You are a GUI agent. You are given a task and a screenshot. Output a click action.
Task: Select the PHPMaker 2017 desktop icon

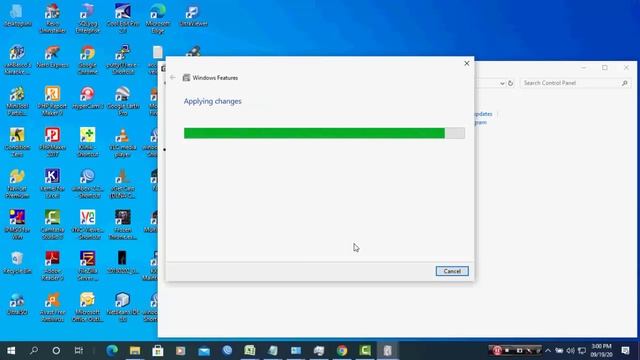52,142
